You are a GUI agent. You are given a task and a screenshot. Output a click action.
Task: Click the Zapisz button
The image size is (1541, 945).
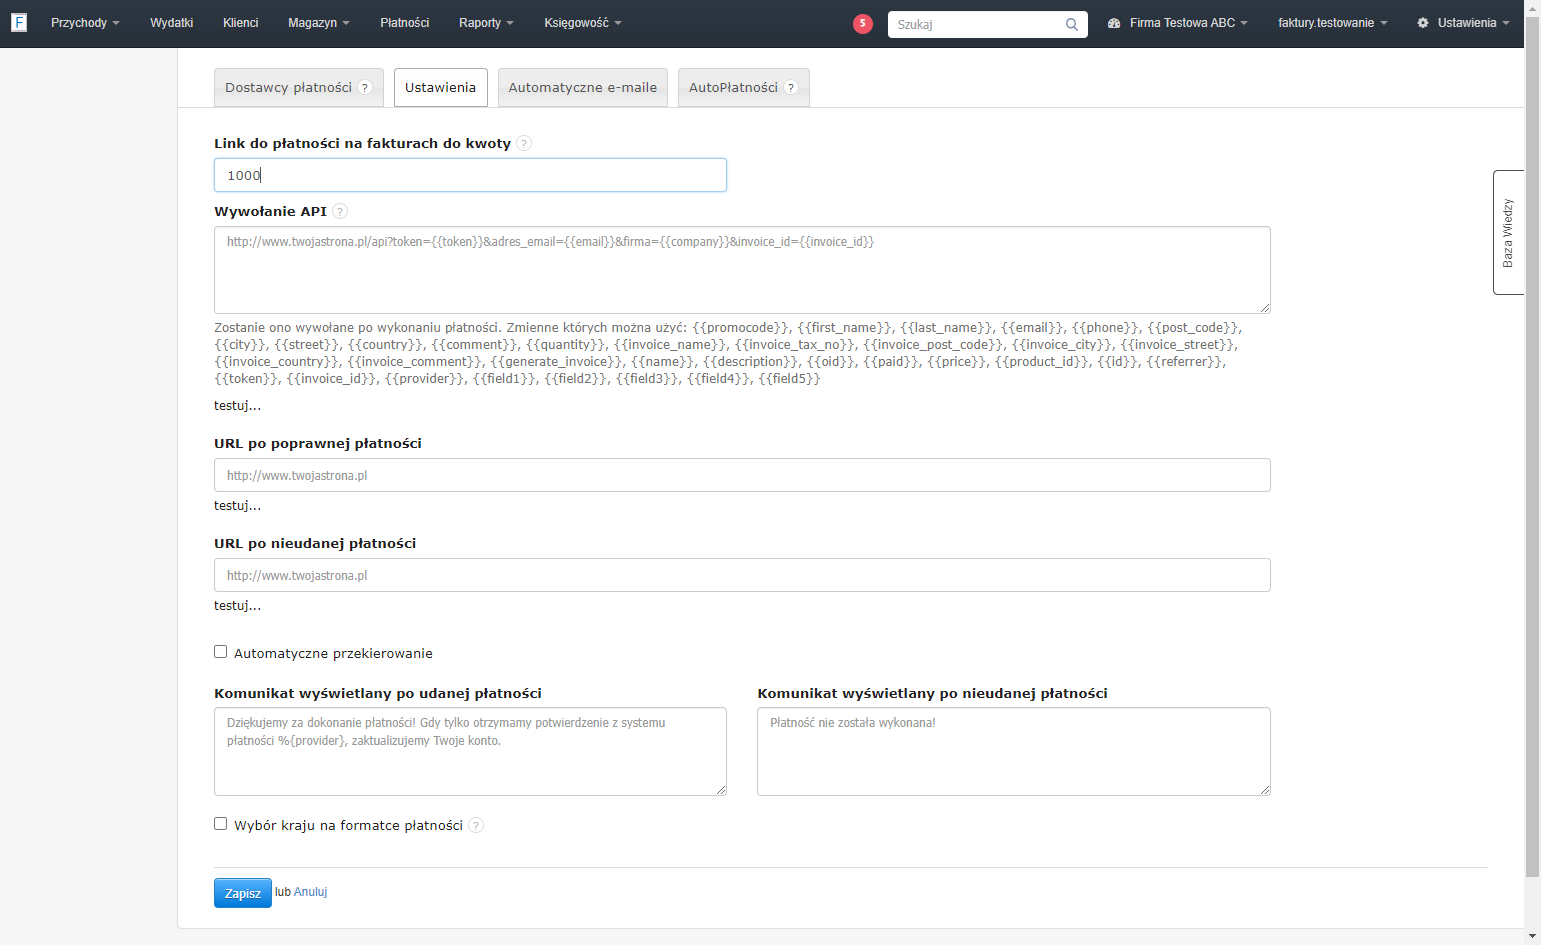[x=243, y=893]
